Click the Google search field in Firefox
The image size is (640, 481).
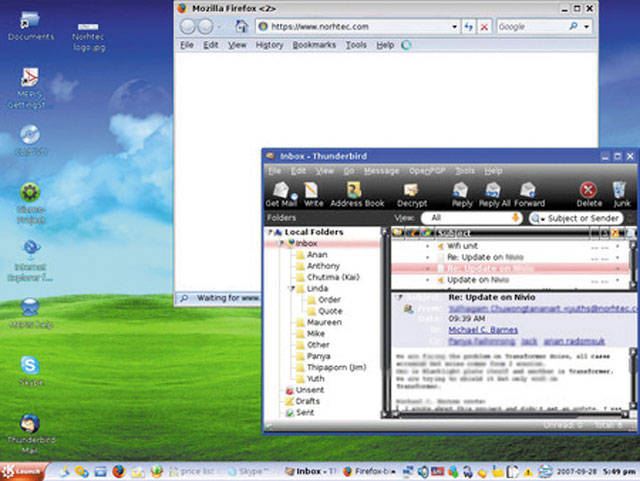(532, 27)
